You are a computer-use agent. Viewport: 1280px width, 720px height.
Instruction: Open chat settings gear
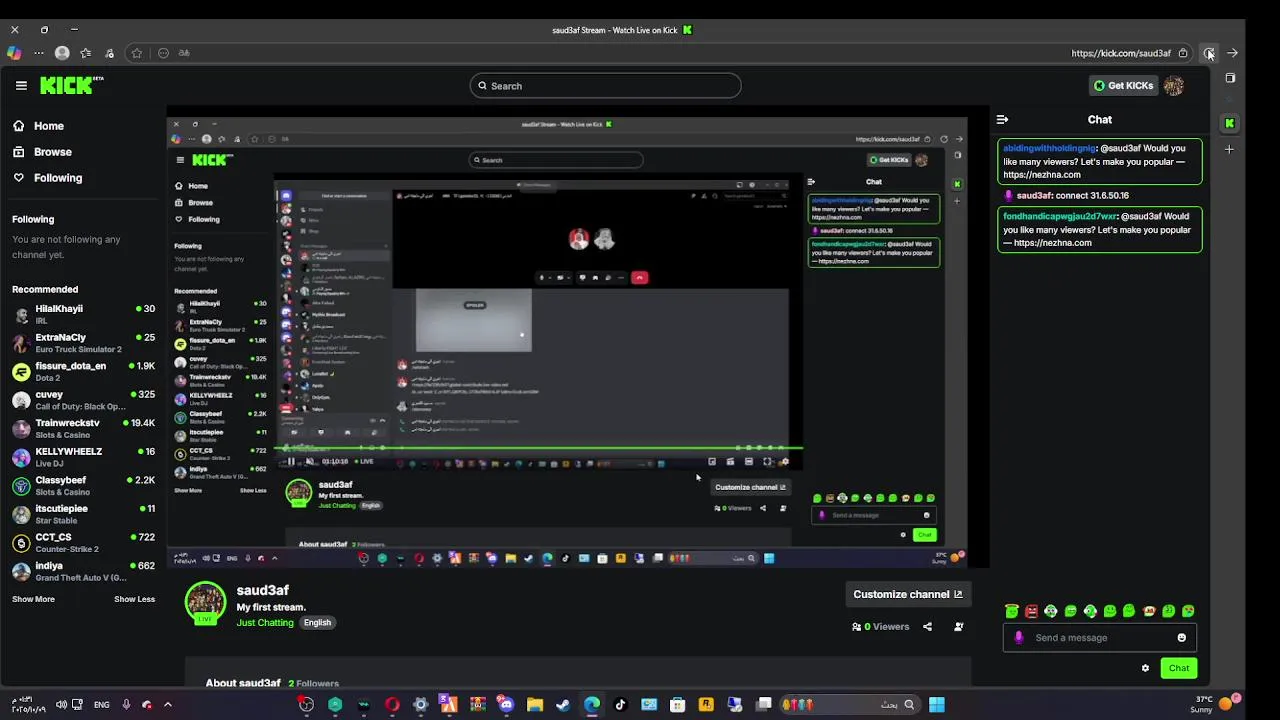click(1145, 668)
